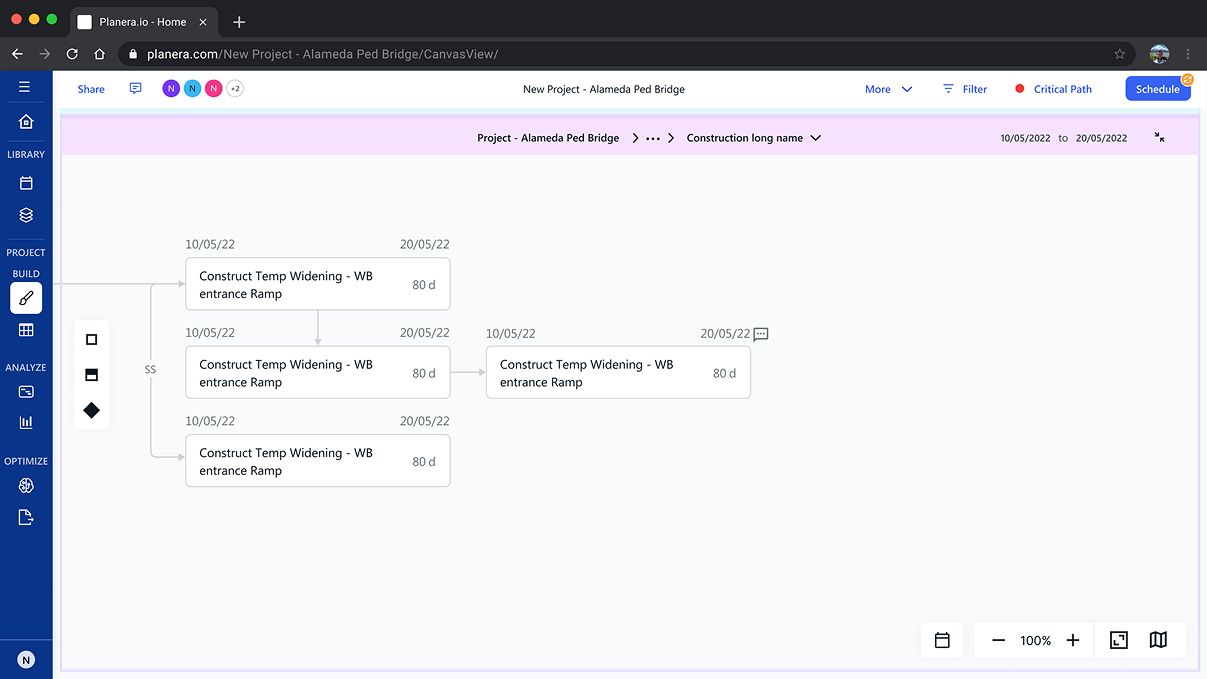1207x679 pixels.
Task: Select the Build canvas brush icon
Action: pyautogui.click(x=26, y=298)
